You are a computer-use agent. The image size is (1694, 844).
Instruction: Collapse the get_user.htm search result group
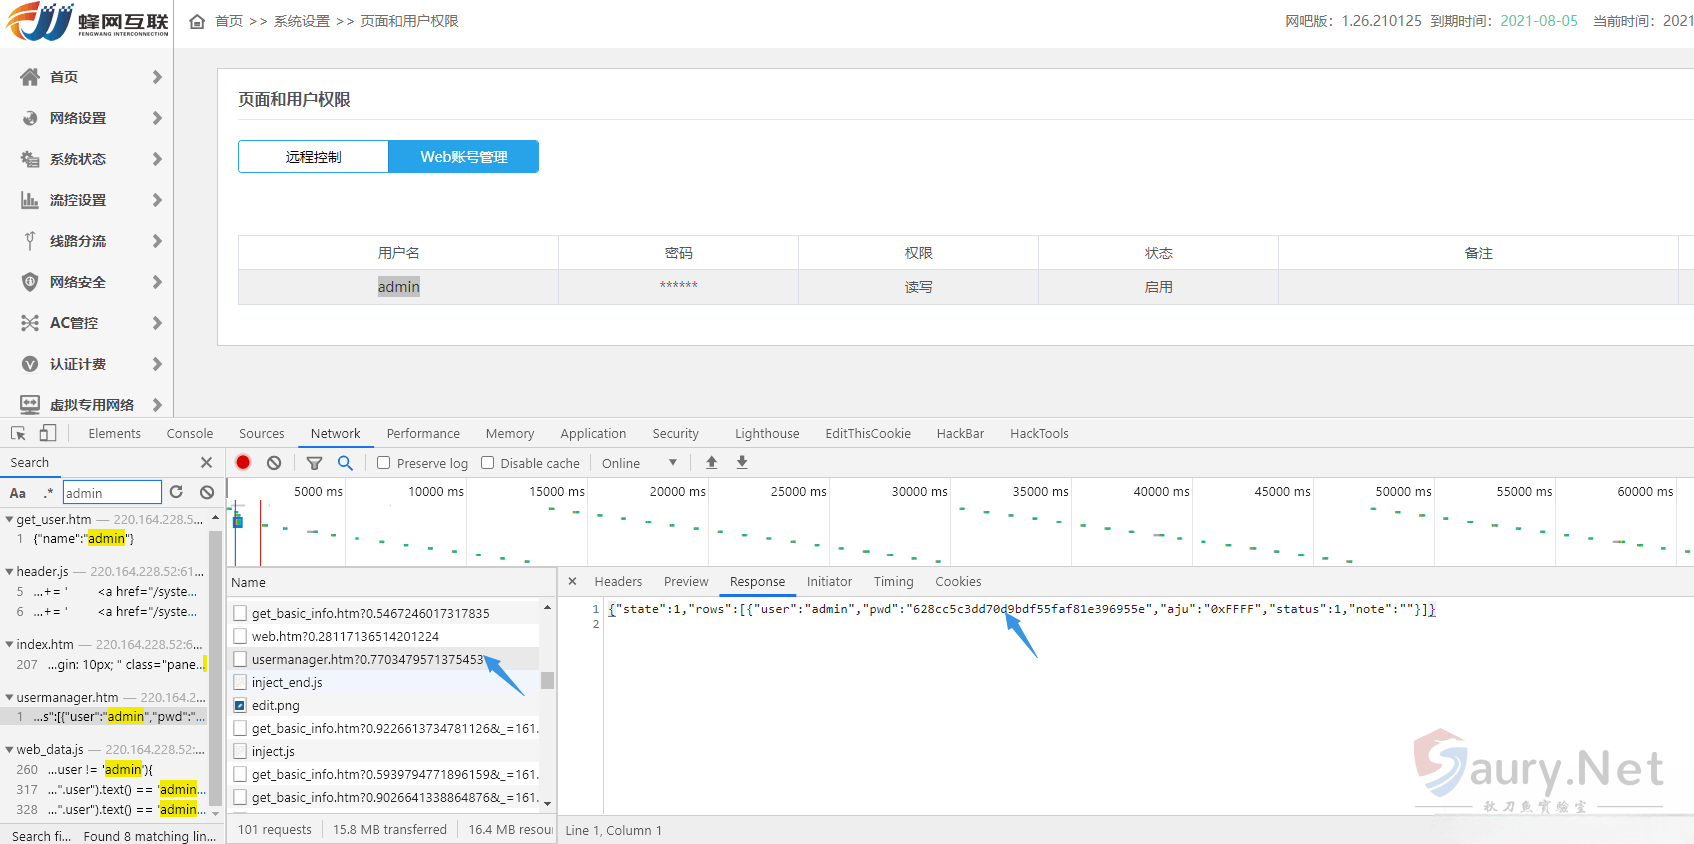pos(9,520)
